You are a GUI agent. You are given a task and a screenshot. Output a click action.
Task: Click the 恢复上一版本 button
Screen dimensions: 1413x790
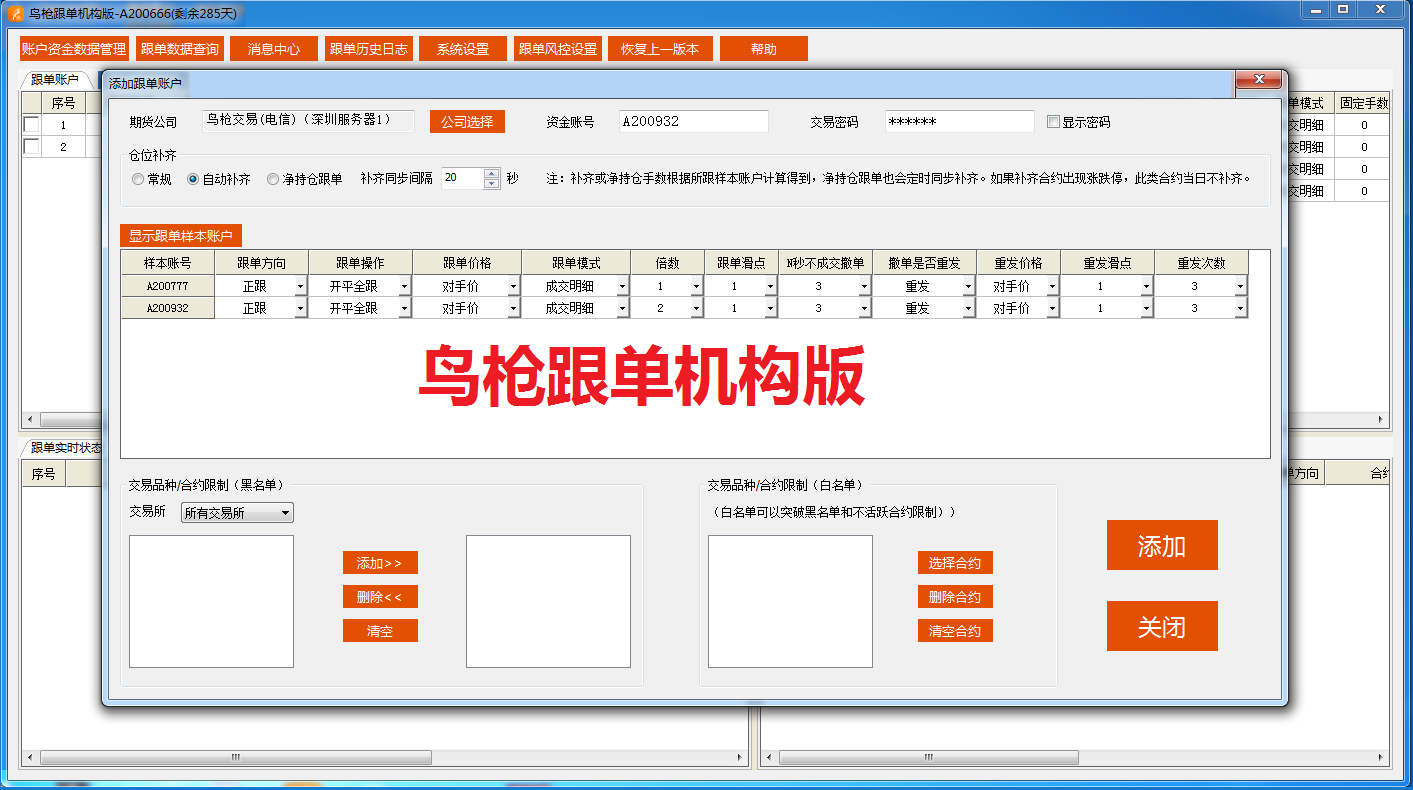pos(660,49)
